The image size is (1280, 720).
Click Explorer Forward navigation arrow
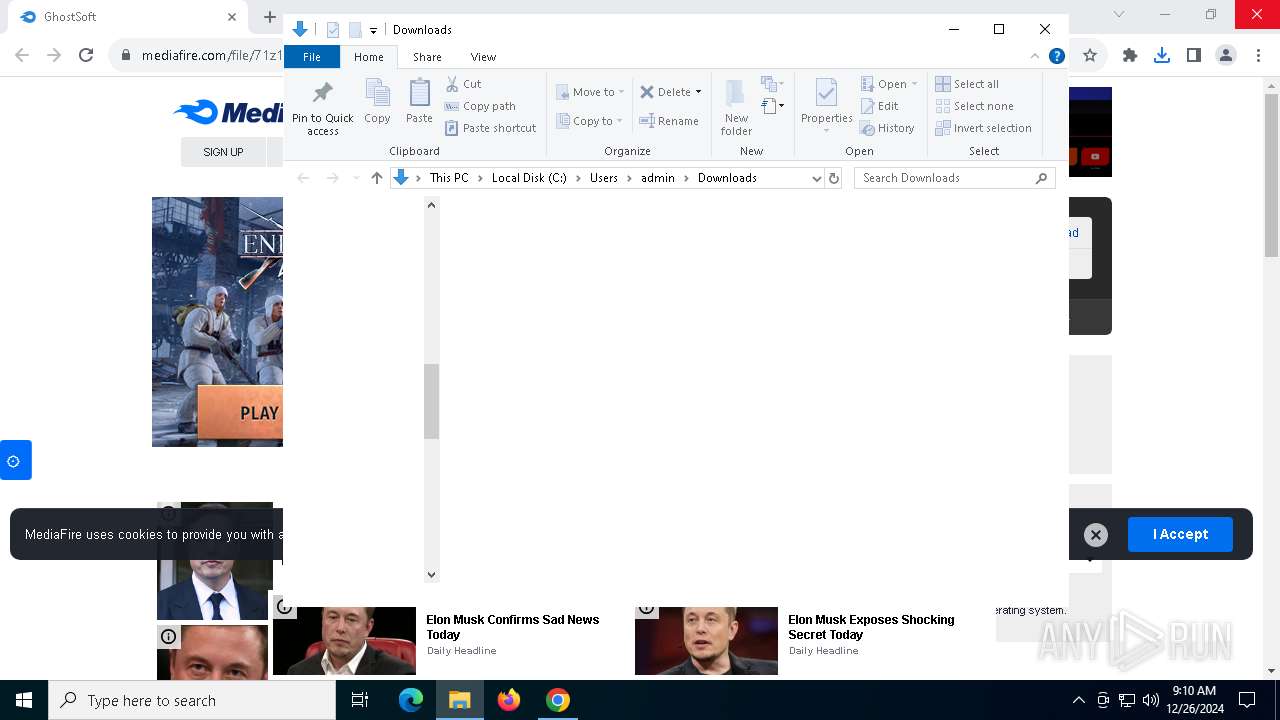click(x=333, y=178)
